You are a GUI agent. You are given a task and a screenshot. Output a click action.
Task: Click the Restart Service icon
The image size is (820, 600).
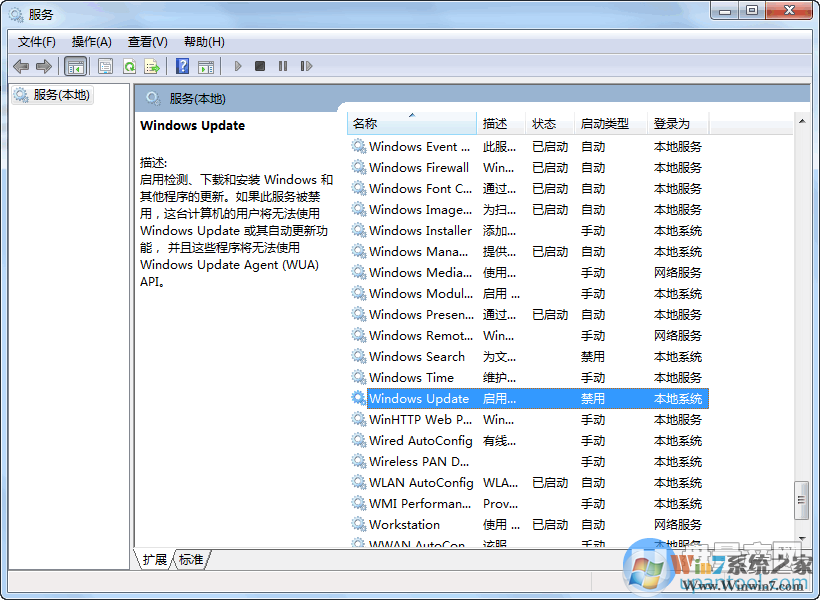click(306, 66)
